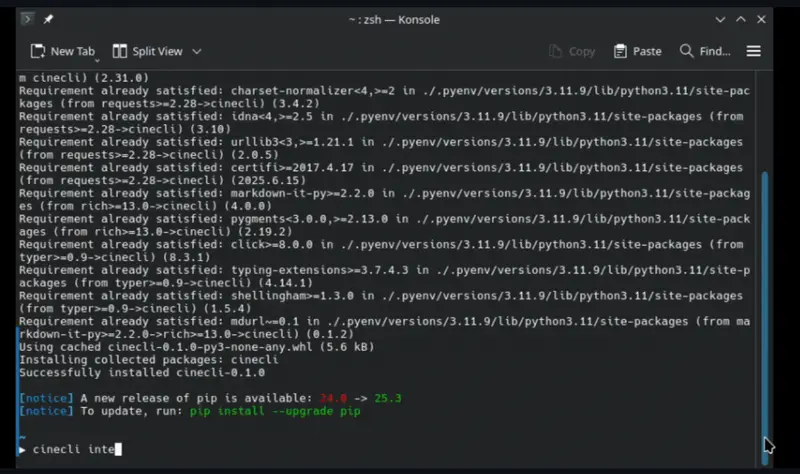
Task: Click the Copy toolbar icon
Action: pyautogui.click(x=572, y=51)
